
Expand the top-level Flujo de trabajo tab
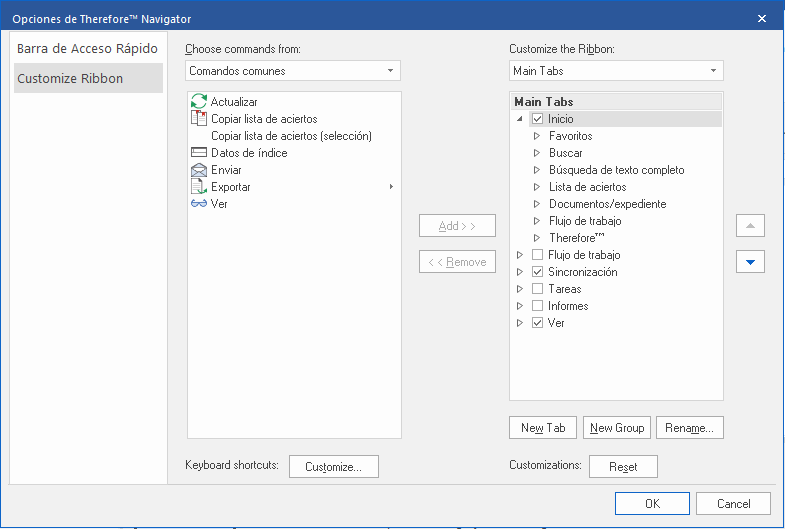520,255
